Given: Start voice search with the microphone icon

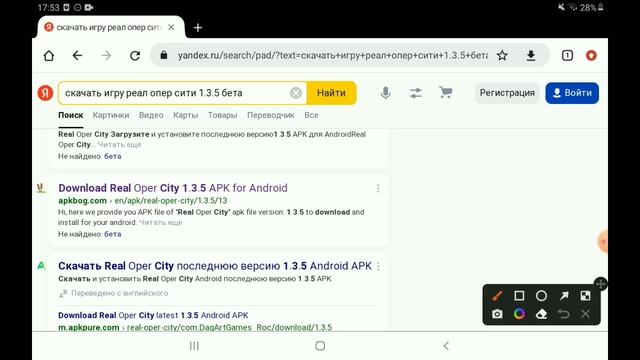Looking at the screenshot, I should (x=385, y=93).
